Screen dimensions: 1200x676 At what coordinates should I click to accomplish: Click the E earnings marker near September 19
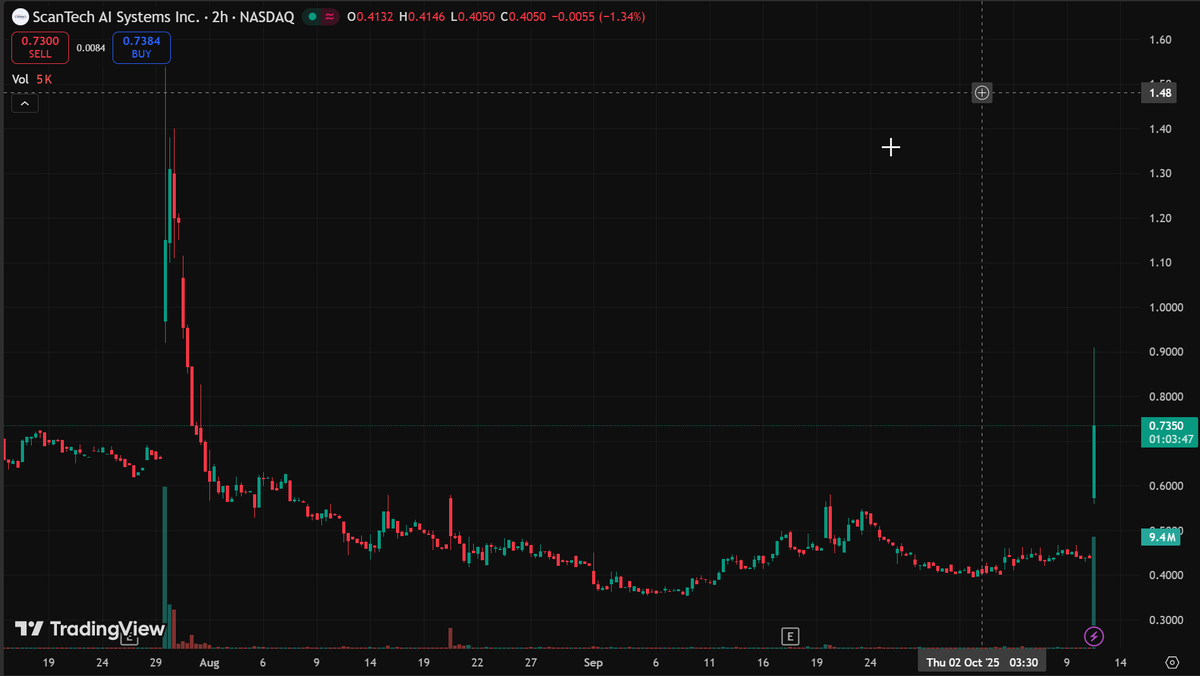click(790, 635)
